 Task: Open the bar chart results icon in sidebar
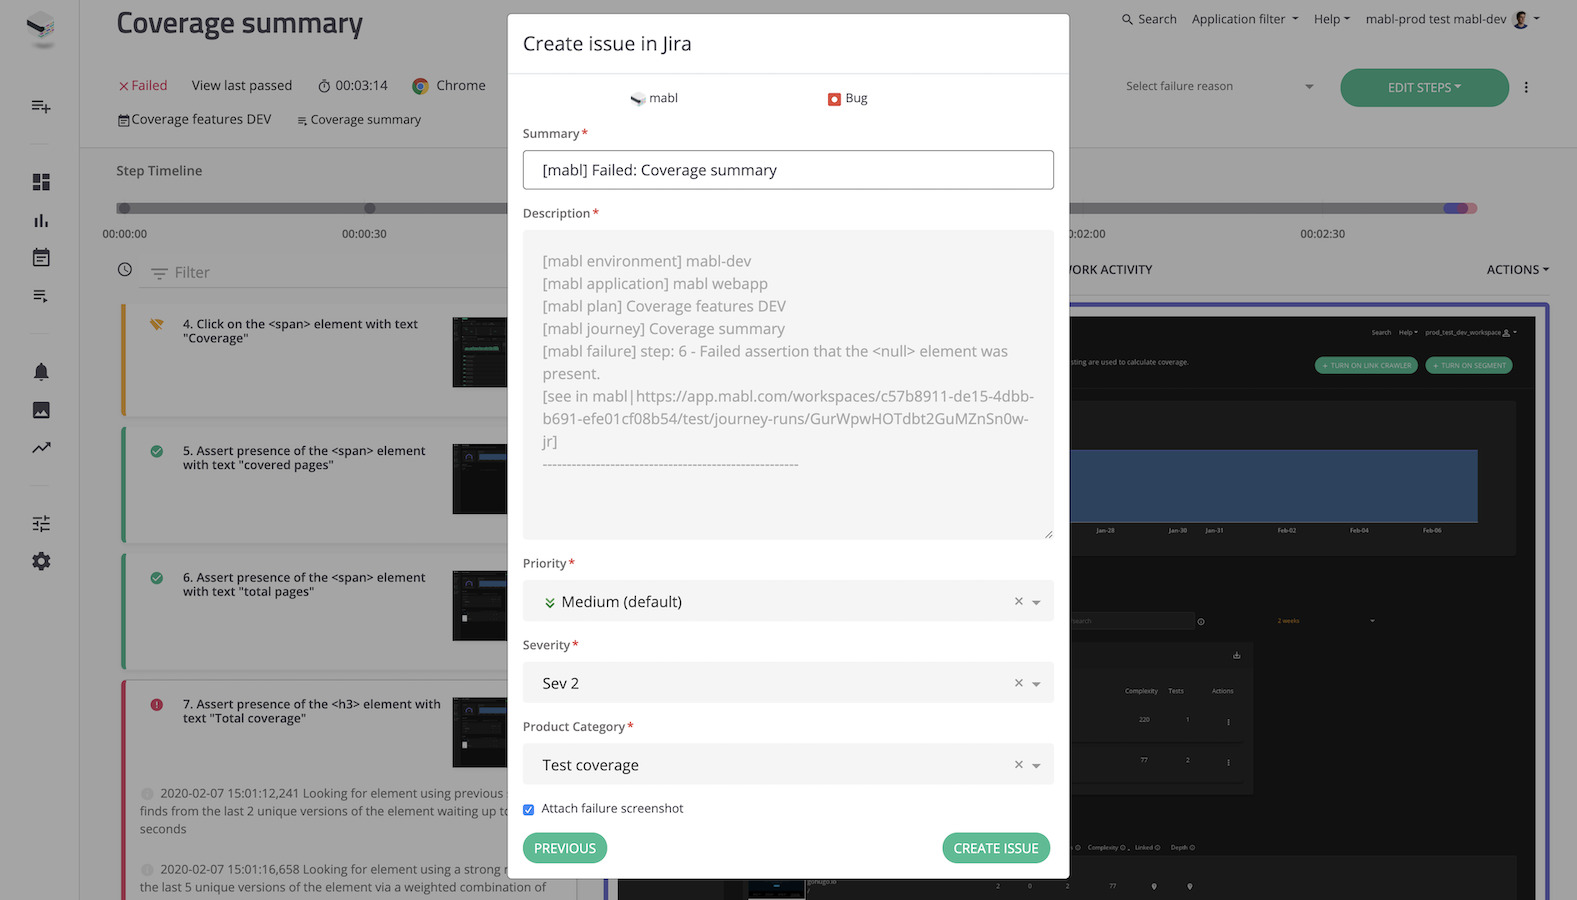pos(41,220)
